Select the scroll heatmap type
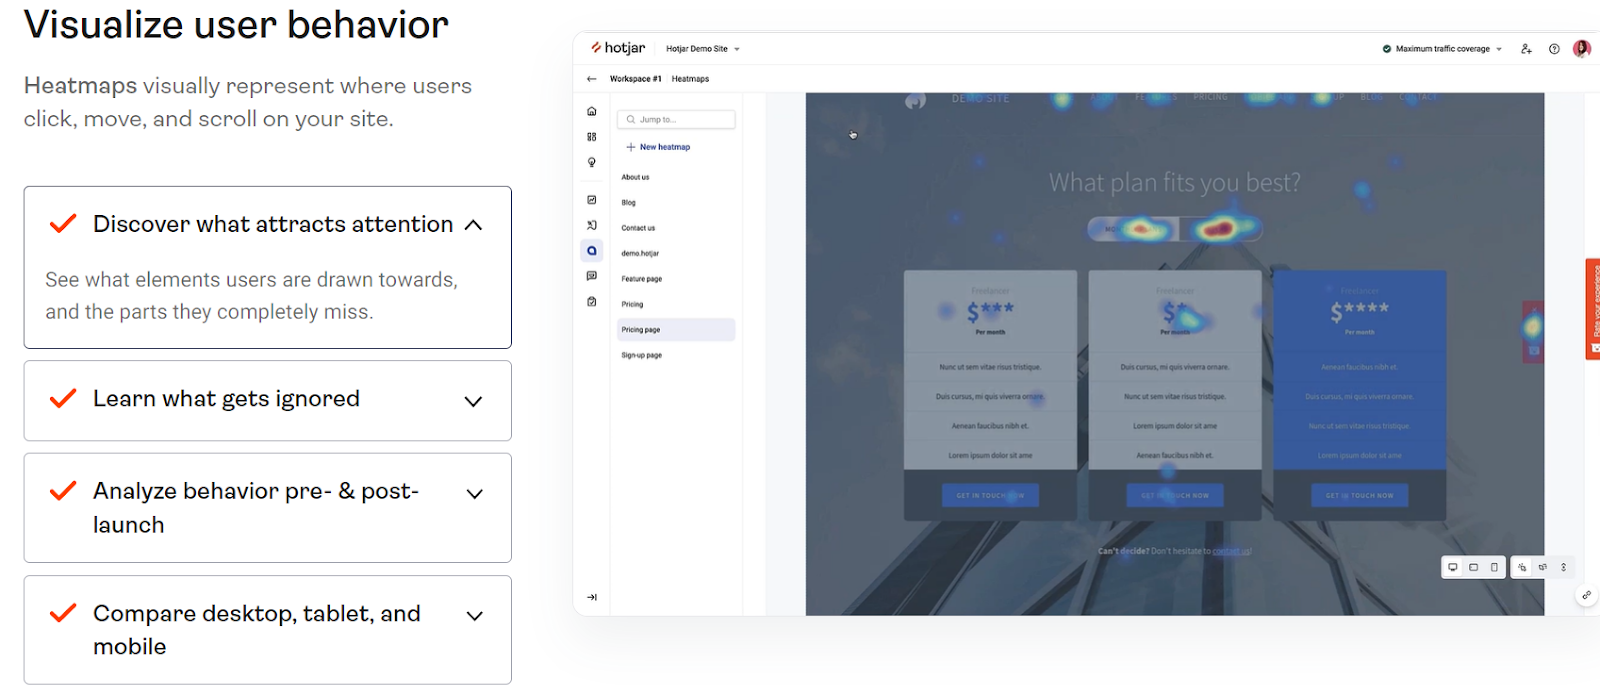Viewport: 1600px width, 695px height. [1564, 567]
